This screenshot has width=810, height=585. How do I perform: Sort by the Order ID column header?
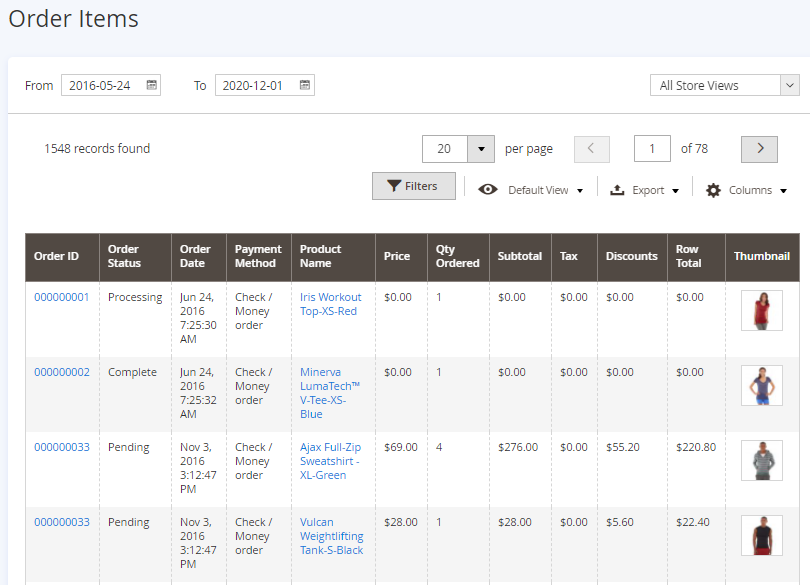[57, 256]
